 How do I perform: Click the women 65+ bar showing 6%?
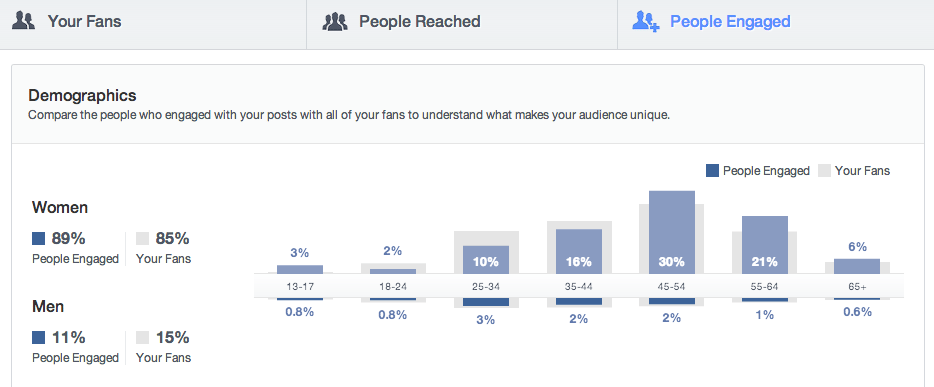(857, 266)
